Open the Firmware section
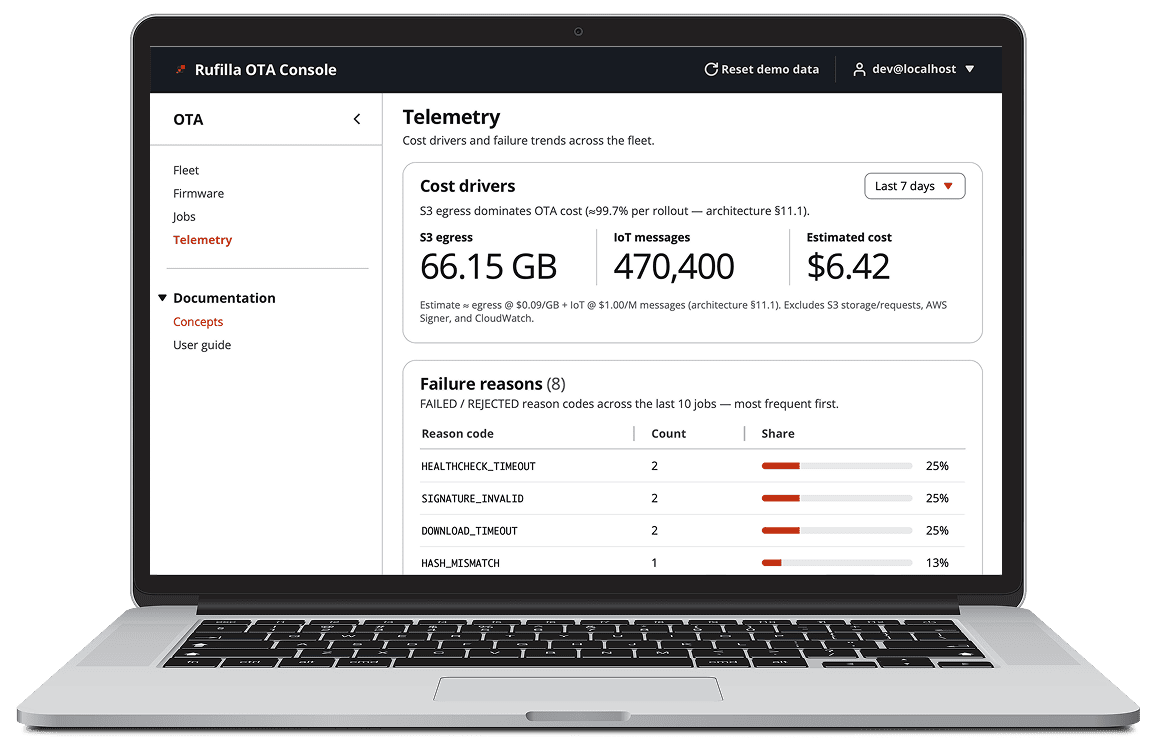 [x=198, y=193]
